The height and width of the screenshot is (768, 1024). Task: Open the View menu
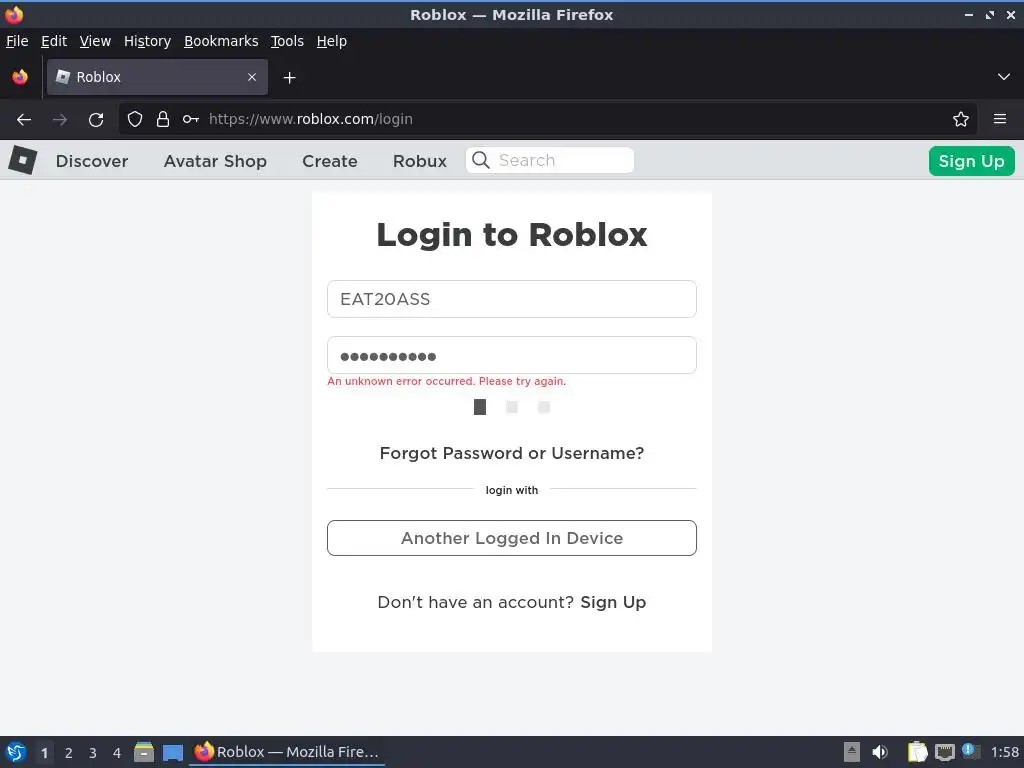(x=95, y=41)
